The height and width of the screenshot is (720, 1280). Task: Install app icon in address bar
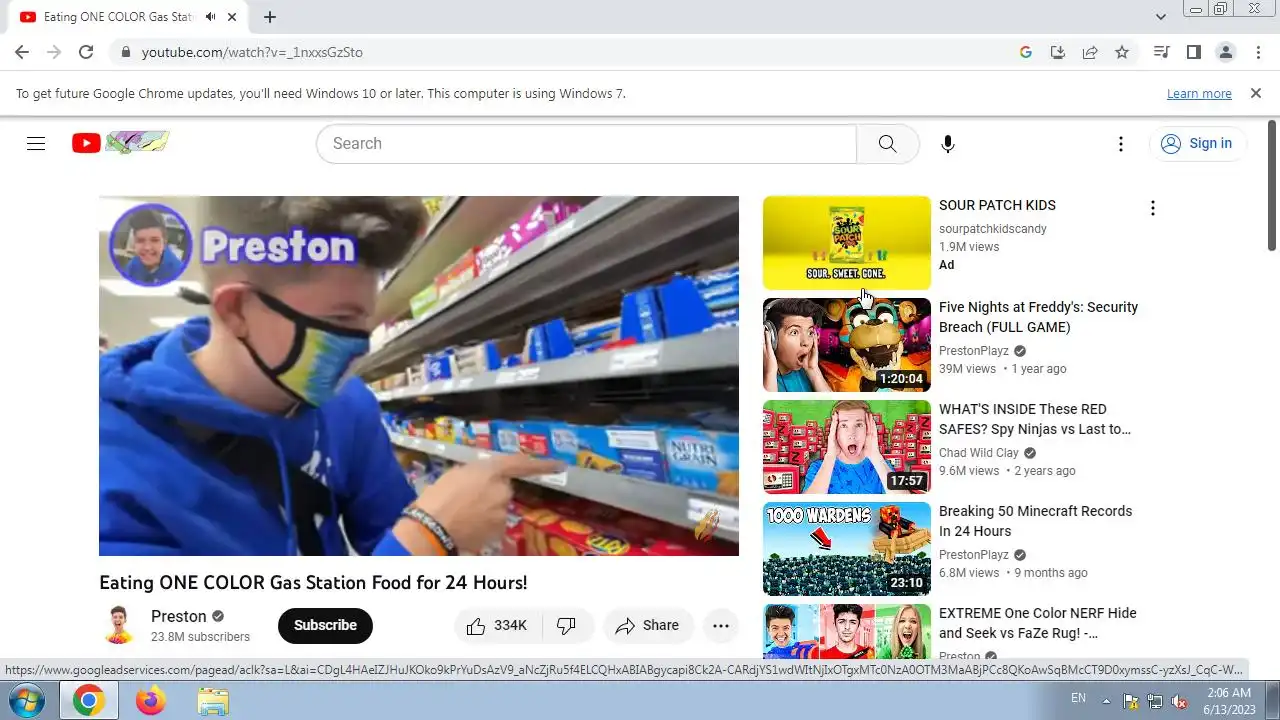tap(1058, 52)
